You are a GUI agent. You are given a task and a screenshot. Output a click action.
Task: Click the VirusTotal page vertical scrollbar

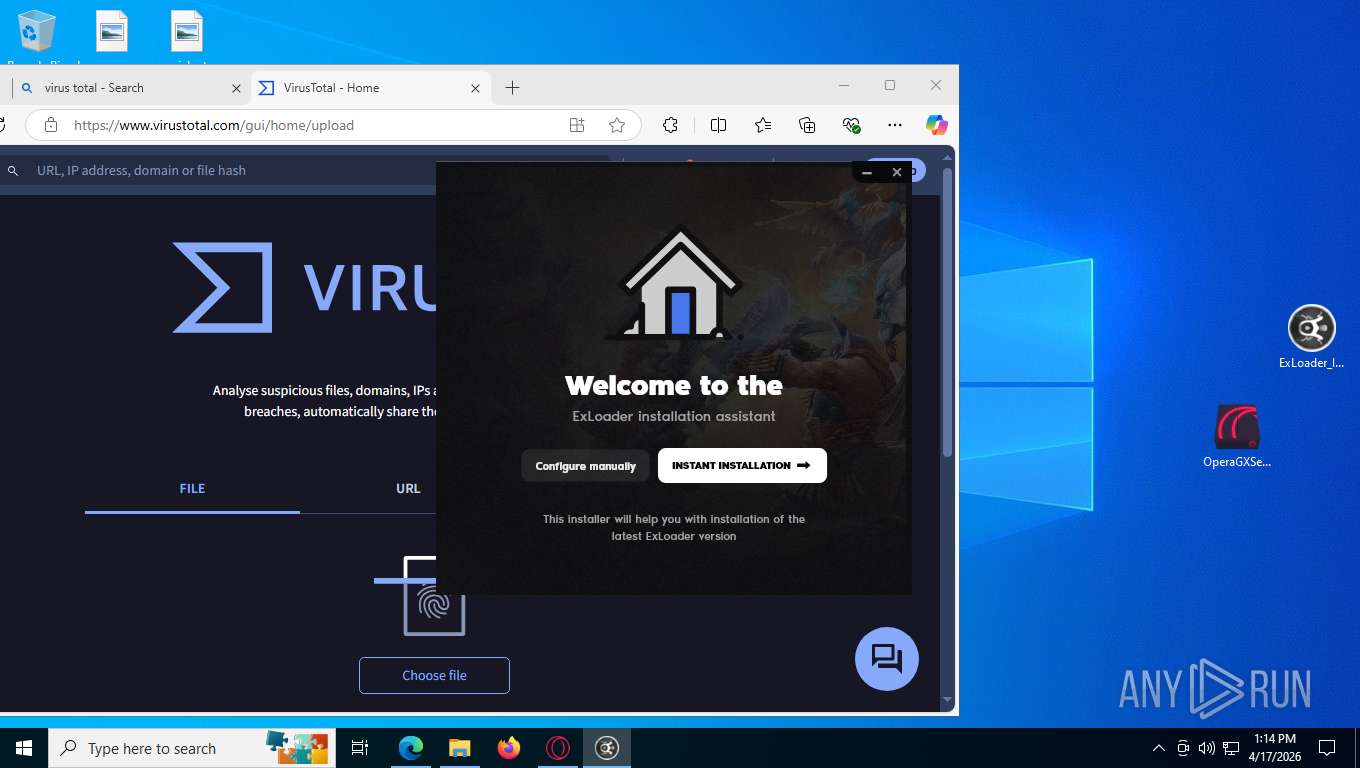coord(948,313)
